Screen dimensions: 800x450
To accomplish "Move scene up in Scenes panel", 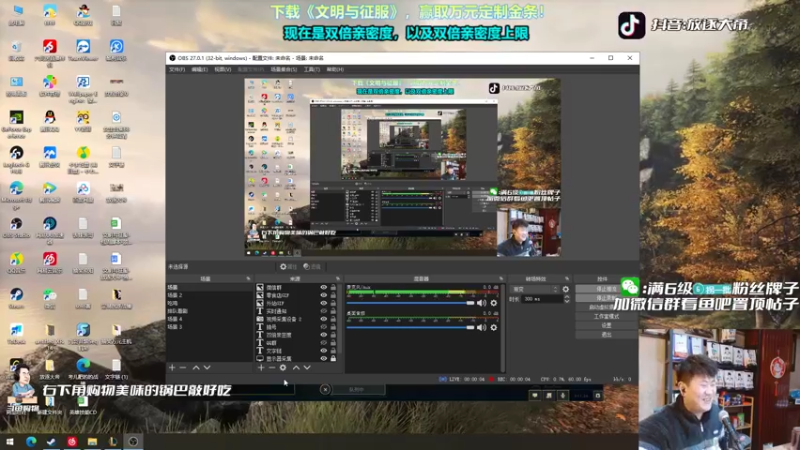I will point(196,367).
